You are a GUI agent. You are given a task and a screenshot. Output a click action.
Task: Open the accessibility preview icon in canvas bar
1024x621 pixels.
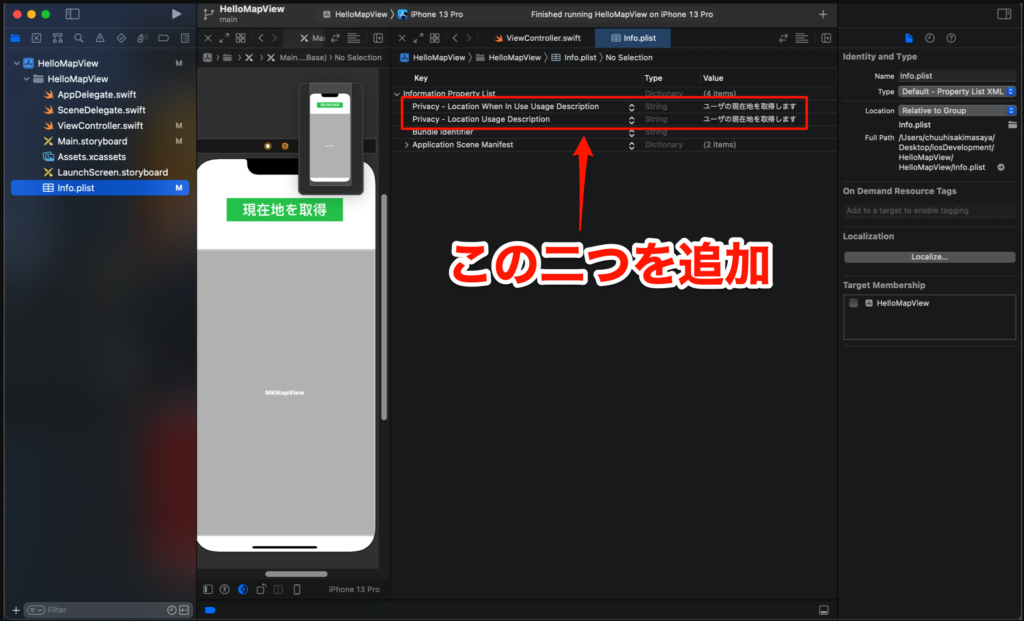tap(227, 589)
